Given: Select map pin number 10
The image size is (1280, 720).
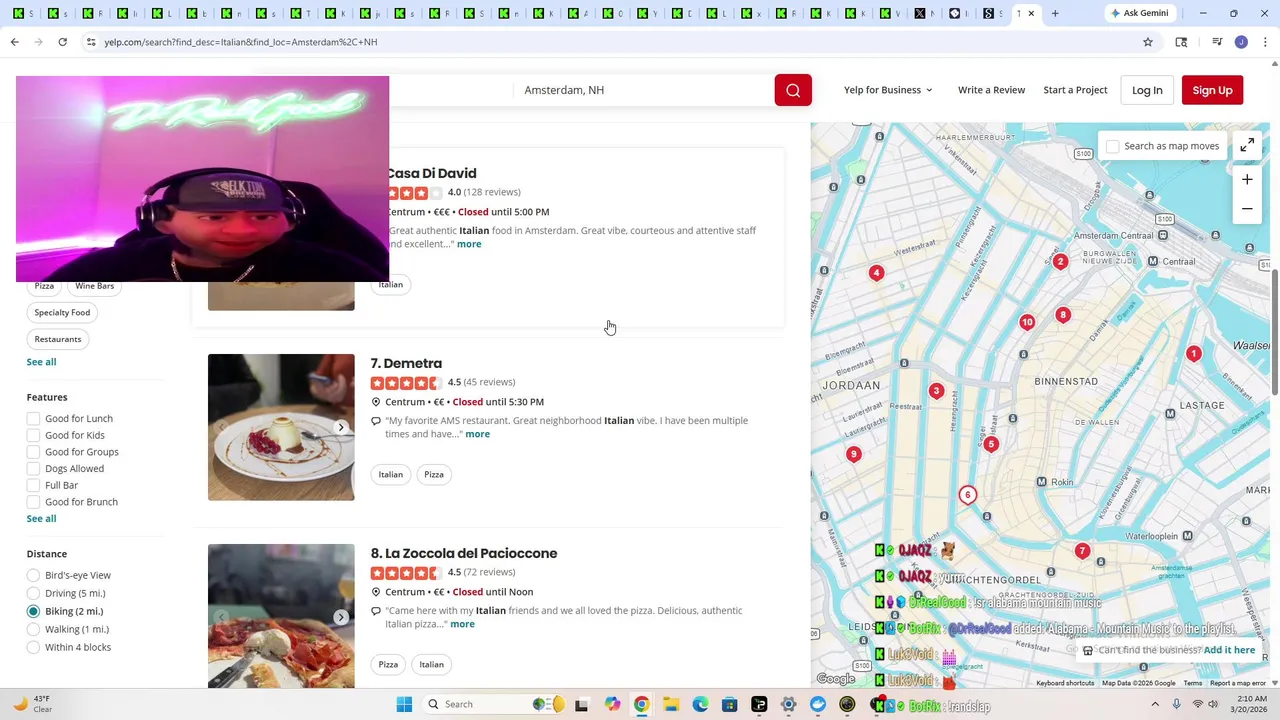Looking at the screenshot, I should [1027, 322].
